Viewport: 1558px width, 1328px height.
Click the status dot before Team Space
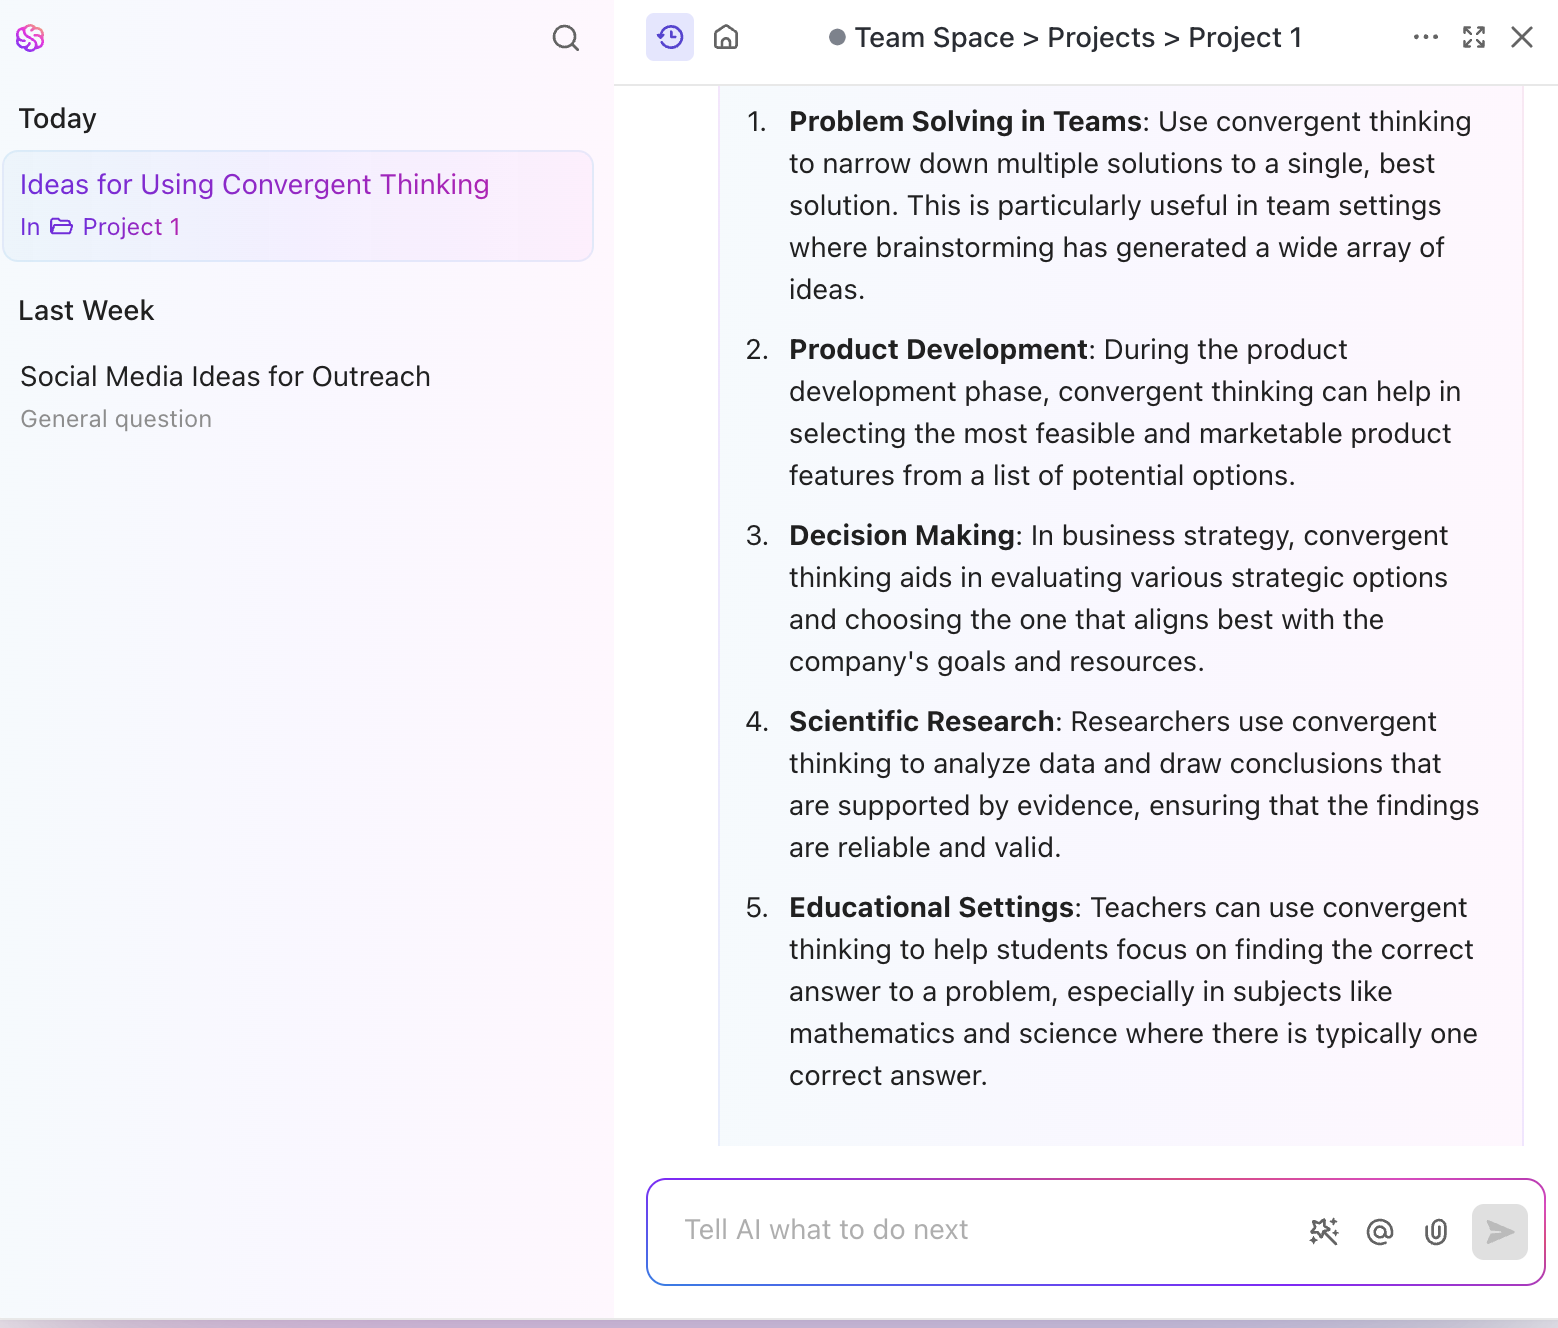835,36
